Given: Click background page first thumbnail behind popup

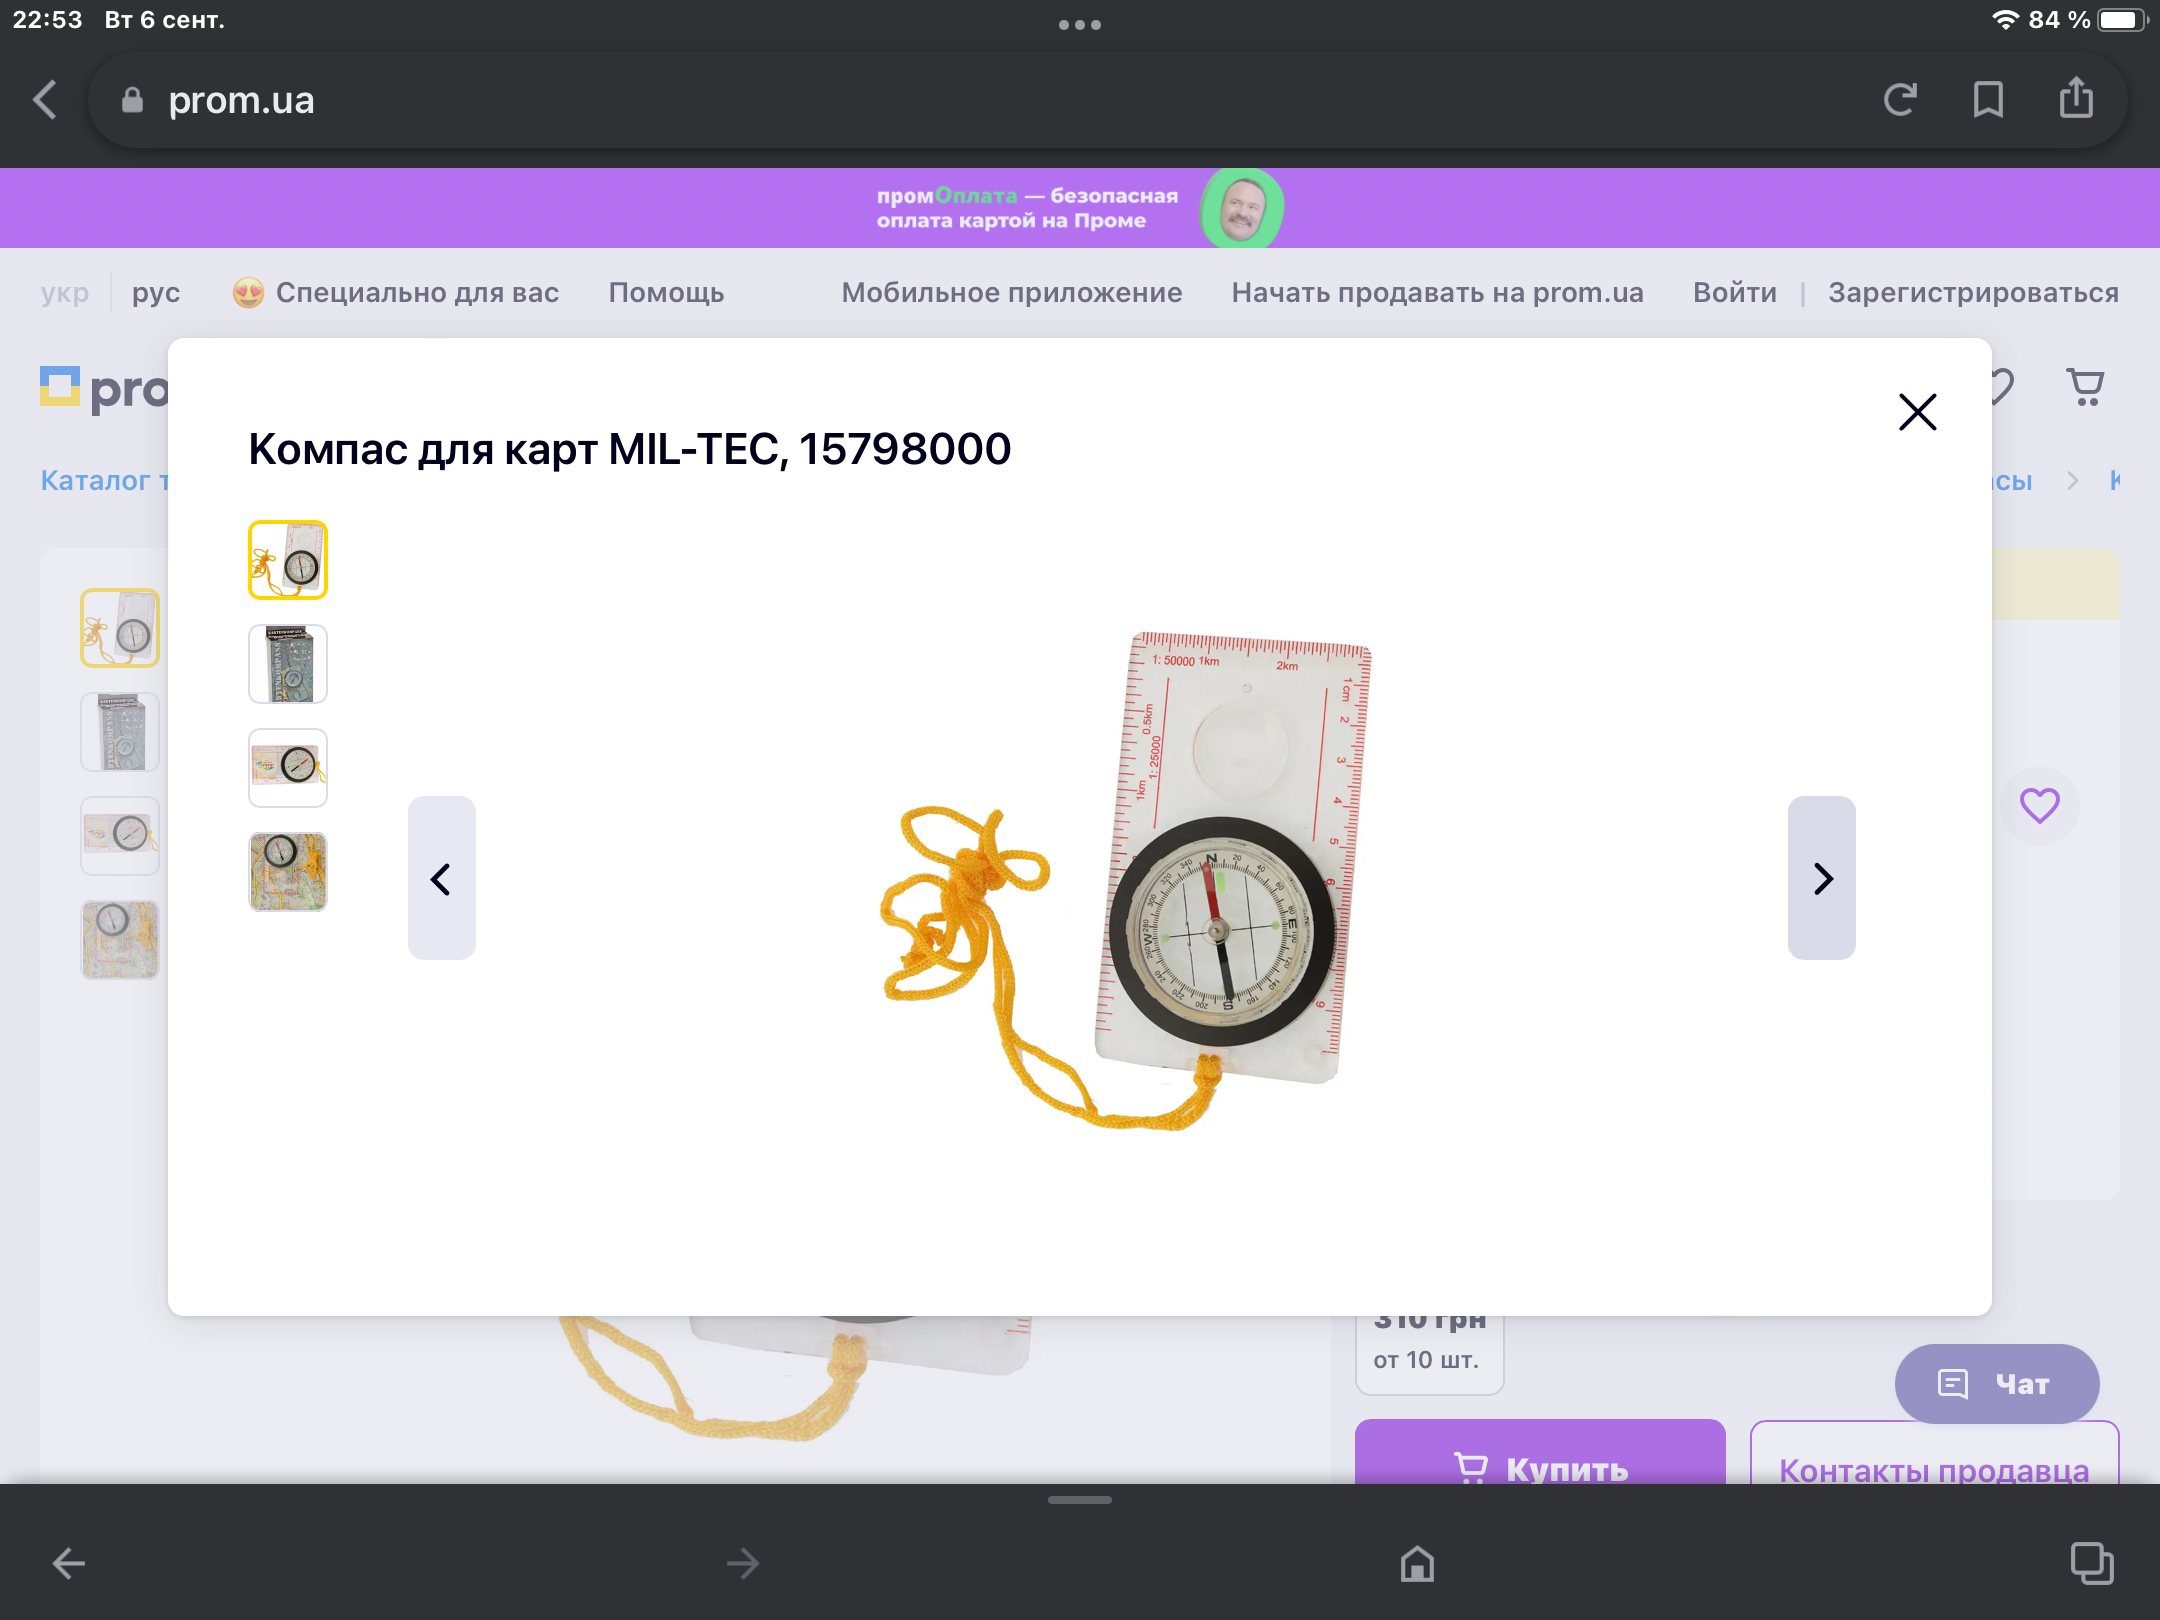Looking at the screenshot, I should pyautogui.click(x=120, y=628).
